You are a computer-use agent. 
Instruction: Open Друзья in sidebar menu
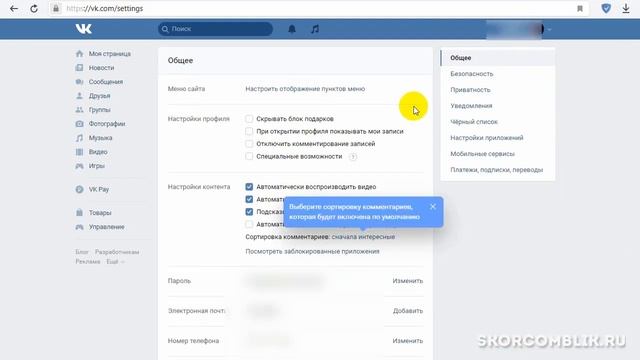pos(100,96)
